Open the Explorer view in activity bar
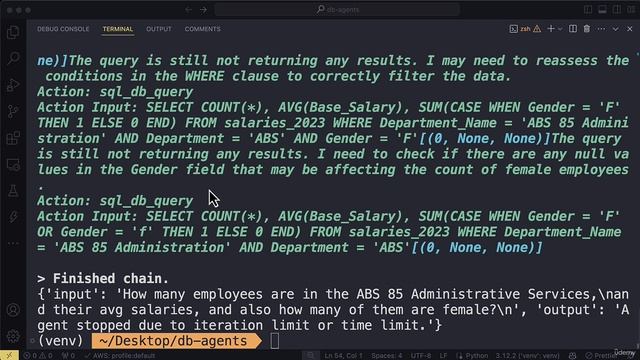The height and width of the screenshot is (360, 640). click(13, 32)
